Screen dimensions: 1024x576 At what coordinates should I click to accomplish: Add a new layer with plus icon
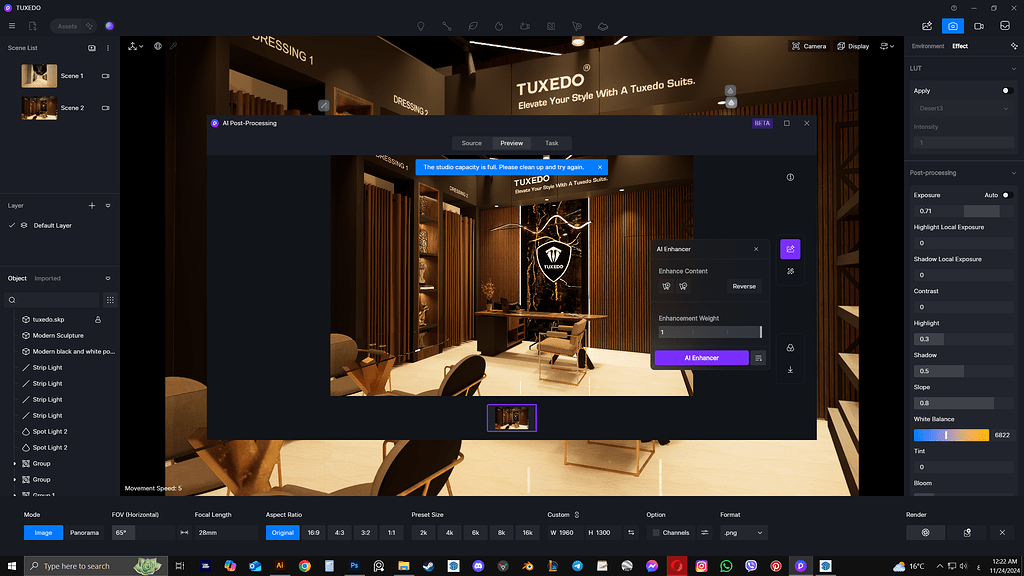pos(92,206)
